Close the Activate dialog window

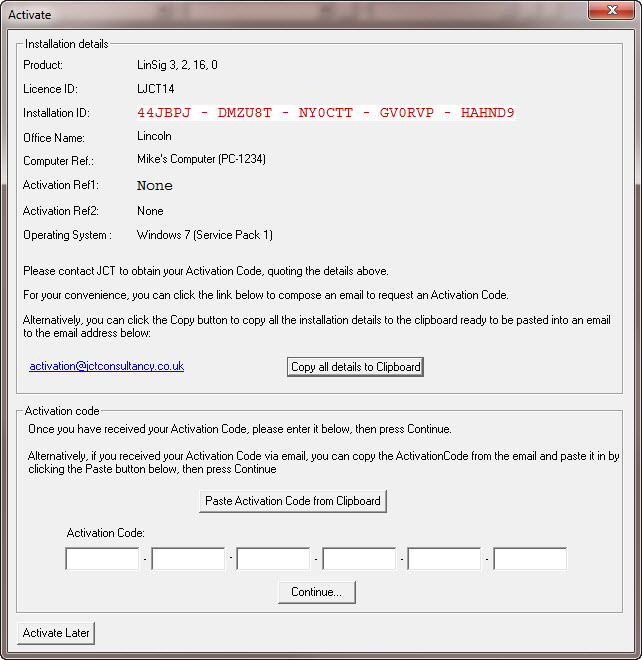611,10
